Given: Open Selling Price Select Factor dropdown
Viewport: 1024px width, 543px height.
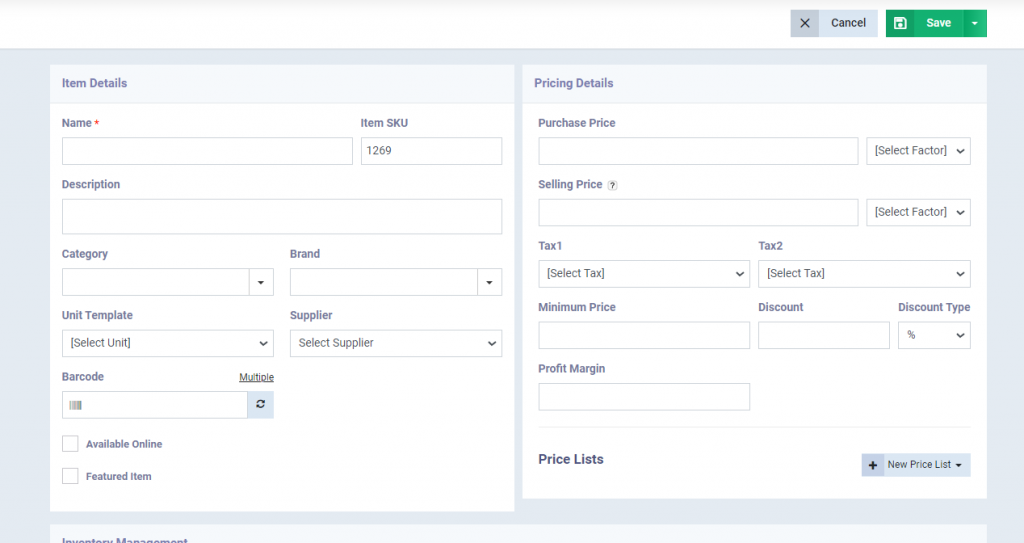Looking at the screenshot, I should (x=918, y=212).
